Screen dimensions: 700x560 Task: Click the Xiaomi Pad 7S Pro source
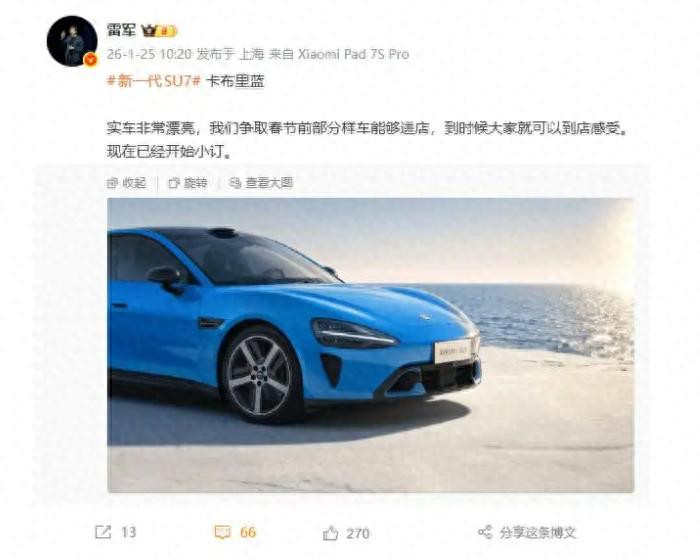click(353, 54)
